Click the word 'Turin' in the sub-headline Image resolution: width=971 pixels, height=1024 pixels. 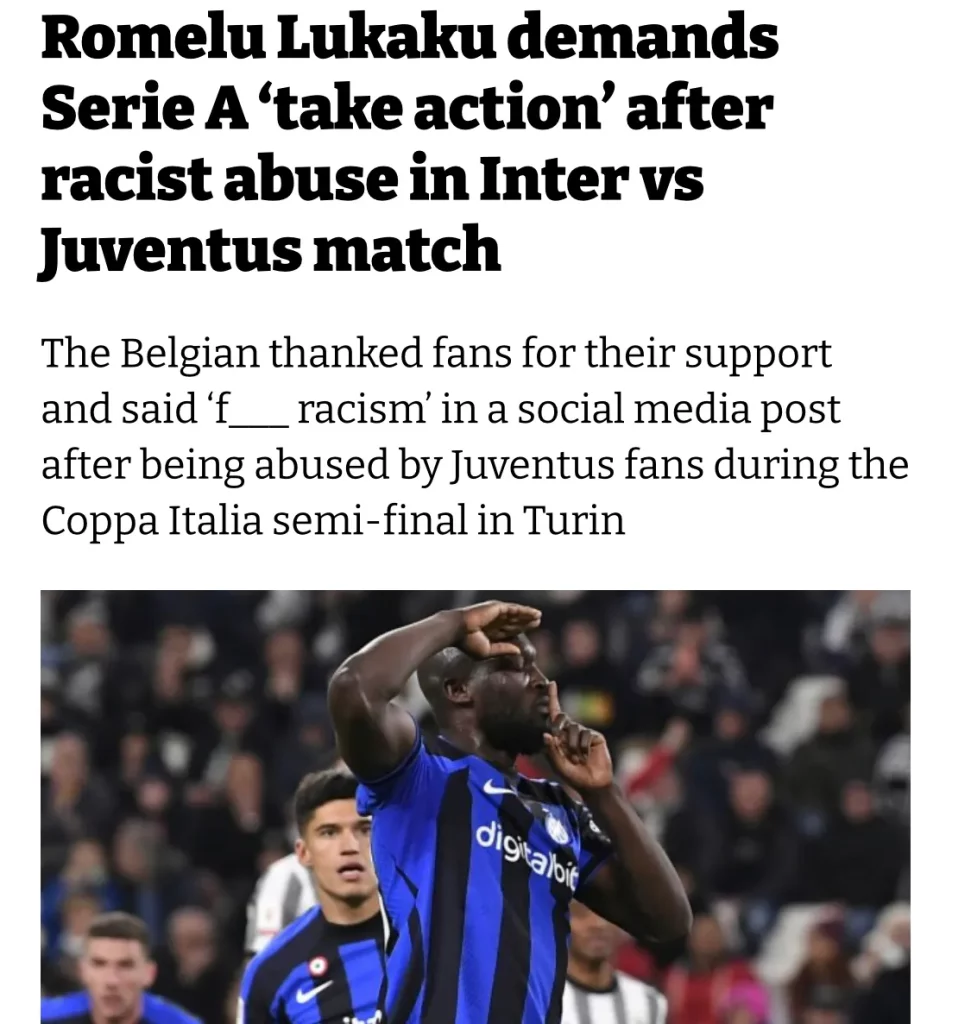pos(574,520)
